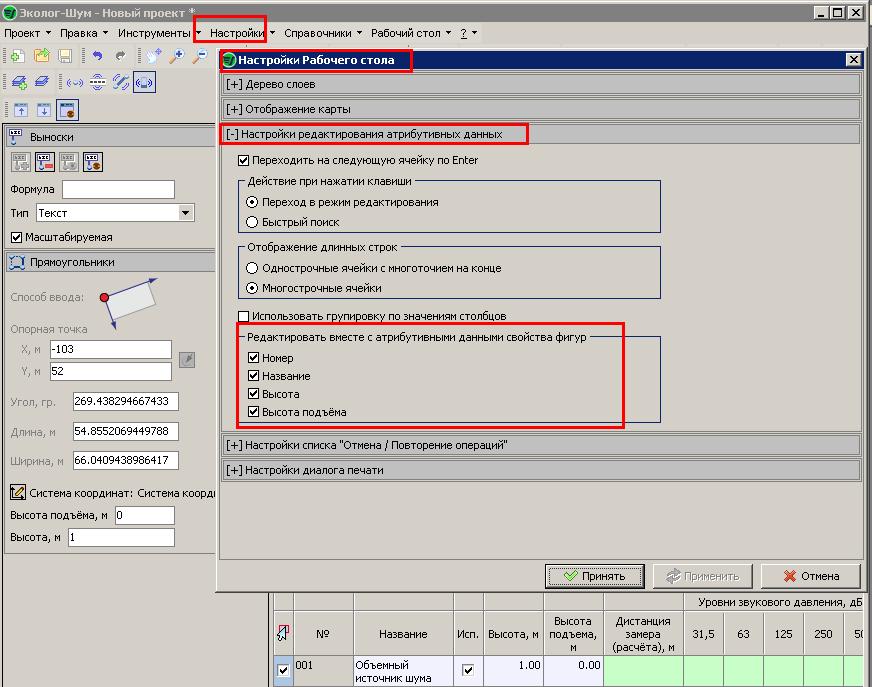Screen dimensions: 872x687
Task: Select the 'Быстрый поиск' radio button
Action: [x=253, y=222]
